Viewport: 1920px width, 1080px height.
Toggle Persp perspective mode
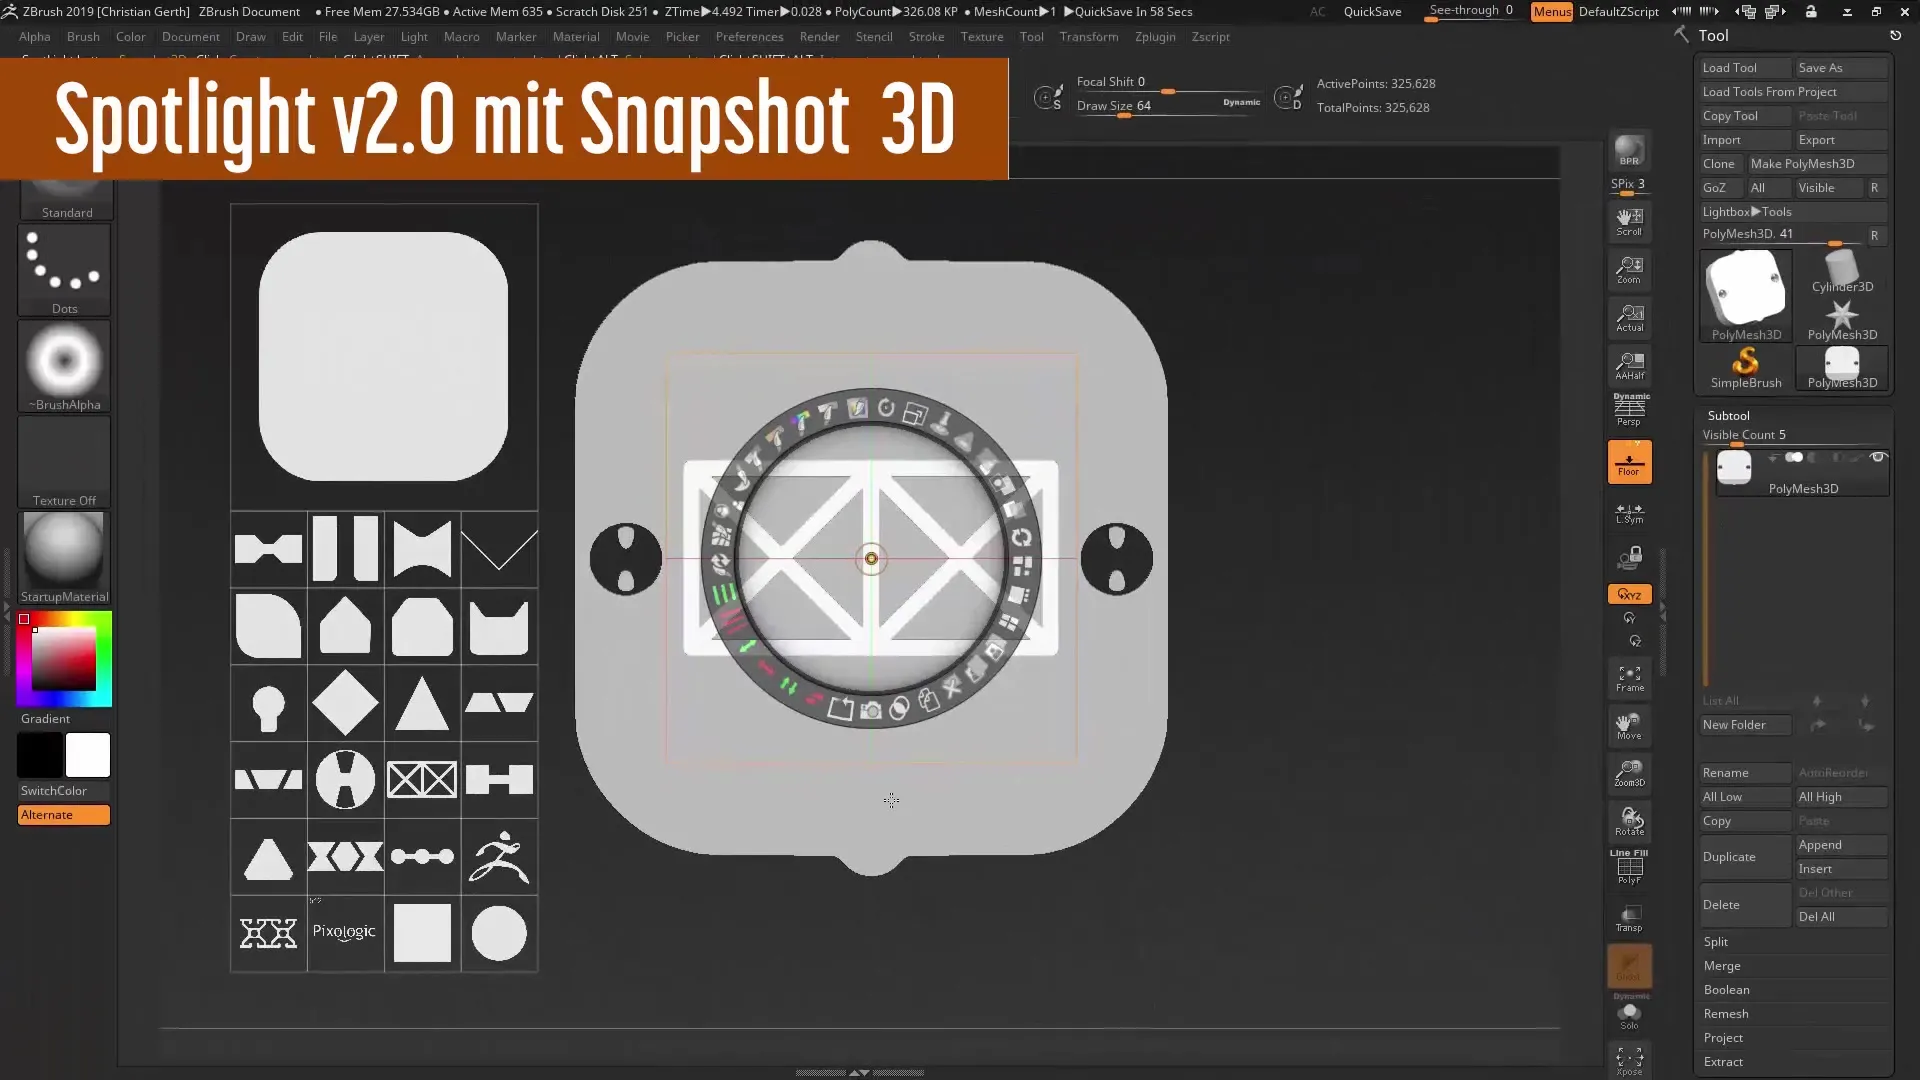click(x=1629, y=410)
